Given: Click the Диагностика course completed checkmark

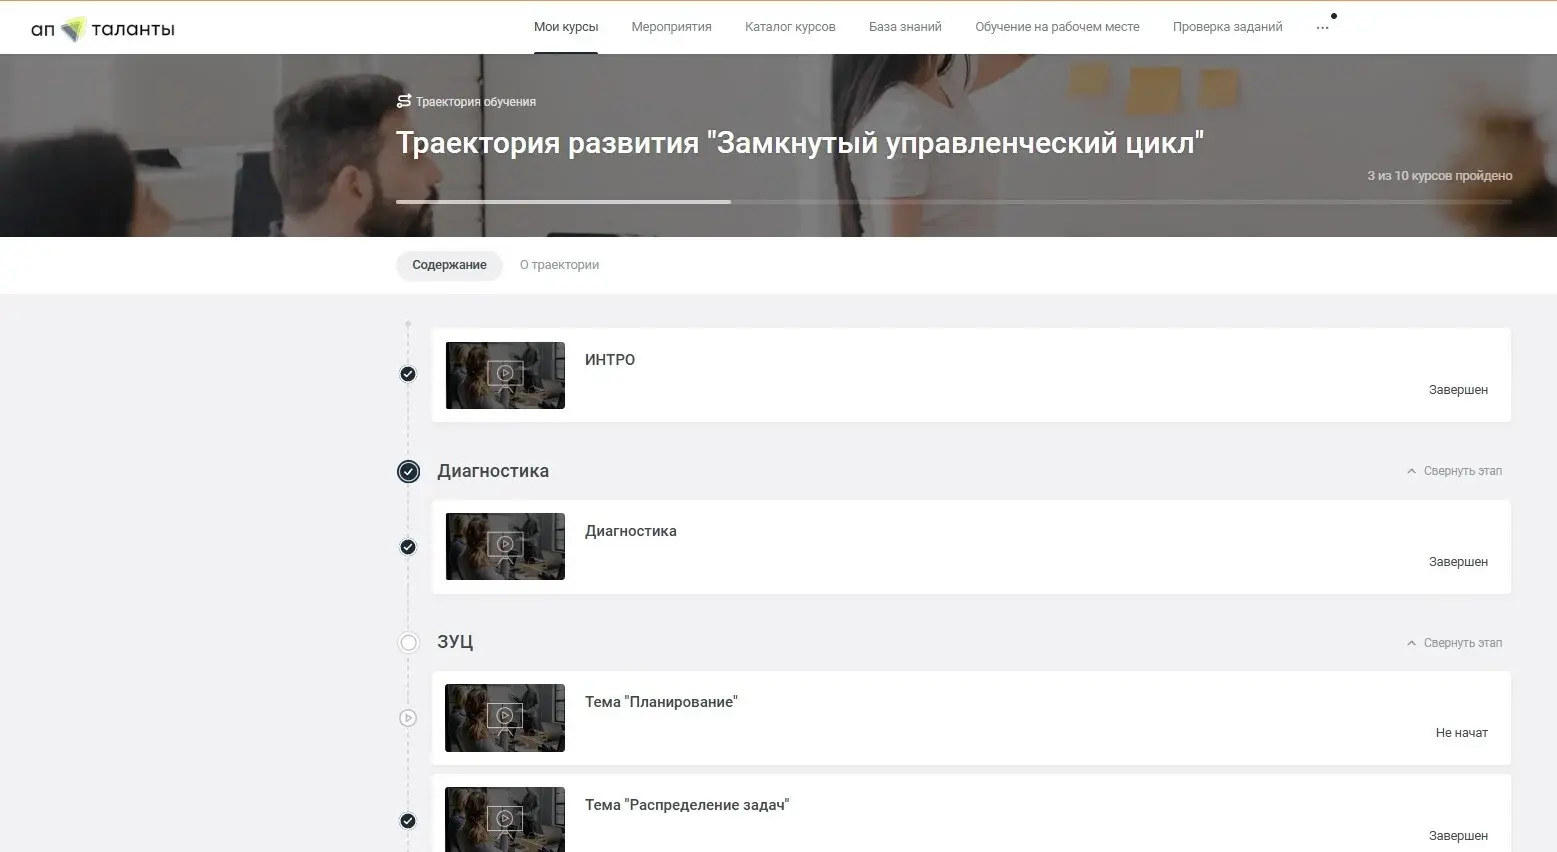Looking at the screenshot, I should tap(408, 547).
